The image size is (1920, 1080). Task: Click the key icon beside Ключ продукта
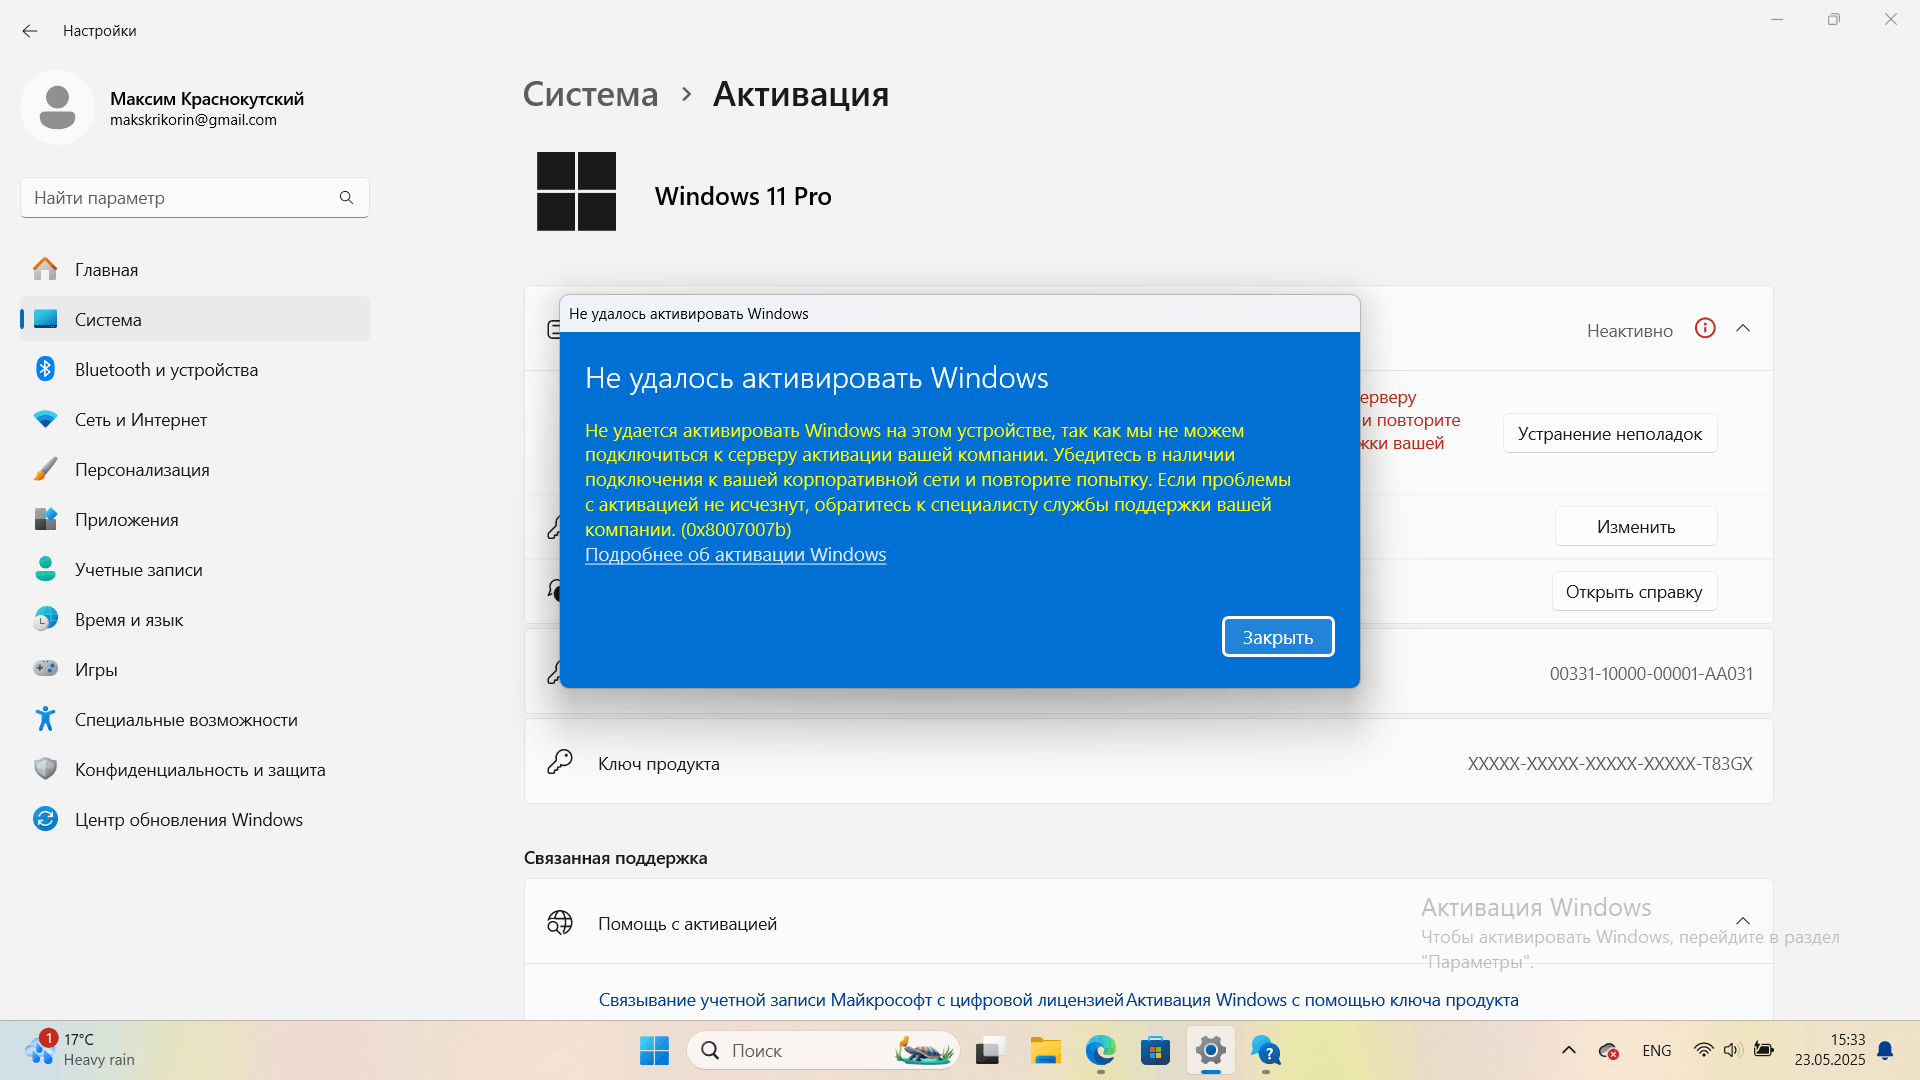click(x=560, y=762)
